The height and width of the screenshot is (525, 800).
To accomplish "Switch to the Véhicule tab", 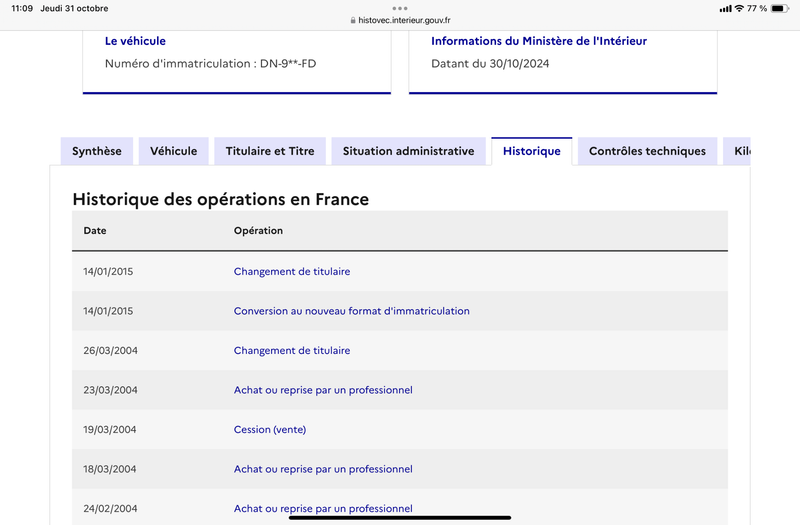I will point(173,151).
